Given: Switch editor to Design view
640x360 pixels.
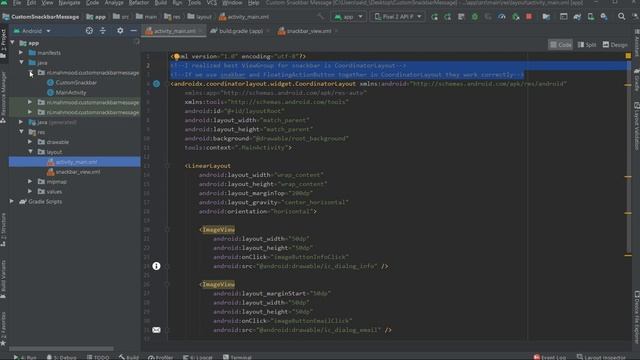Looking at the screenshot, I should [x=615, y=44].
